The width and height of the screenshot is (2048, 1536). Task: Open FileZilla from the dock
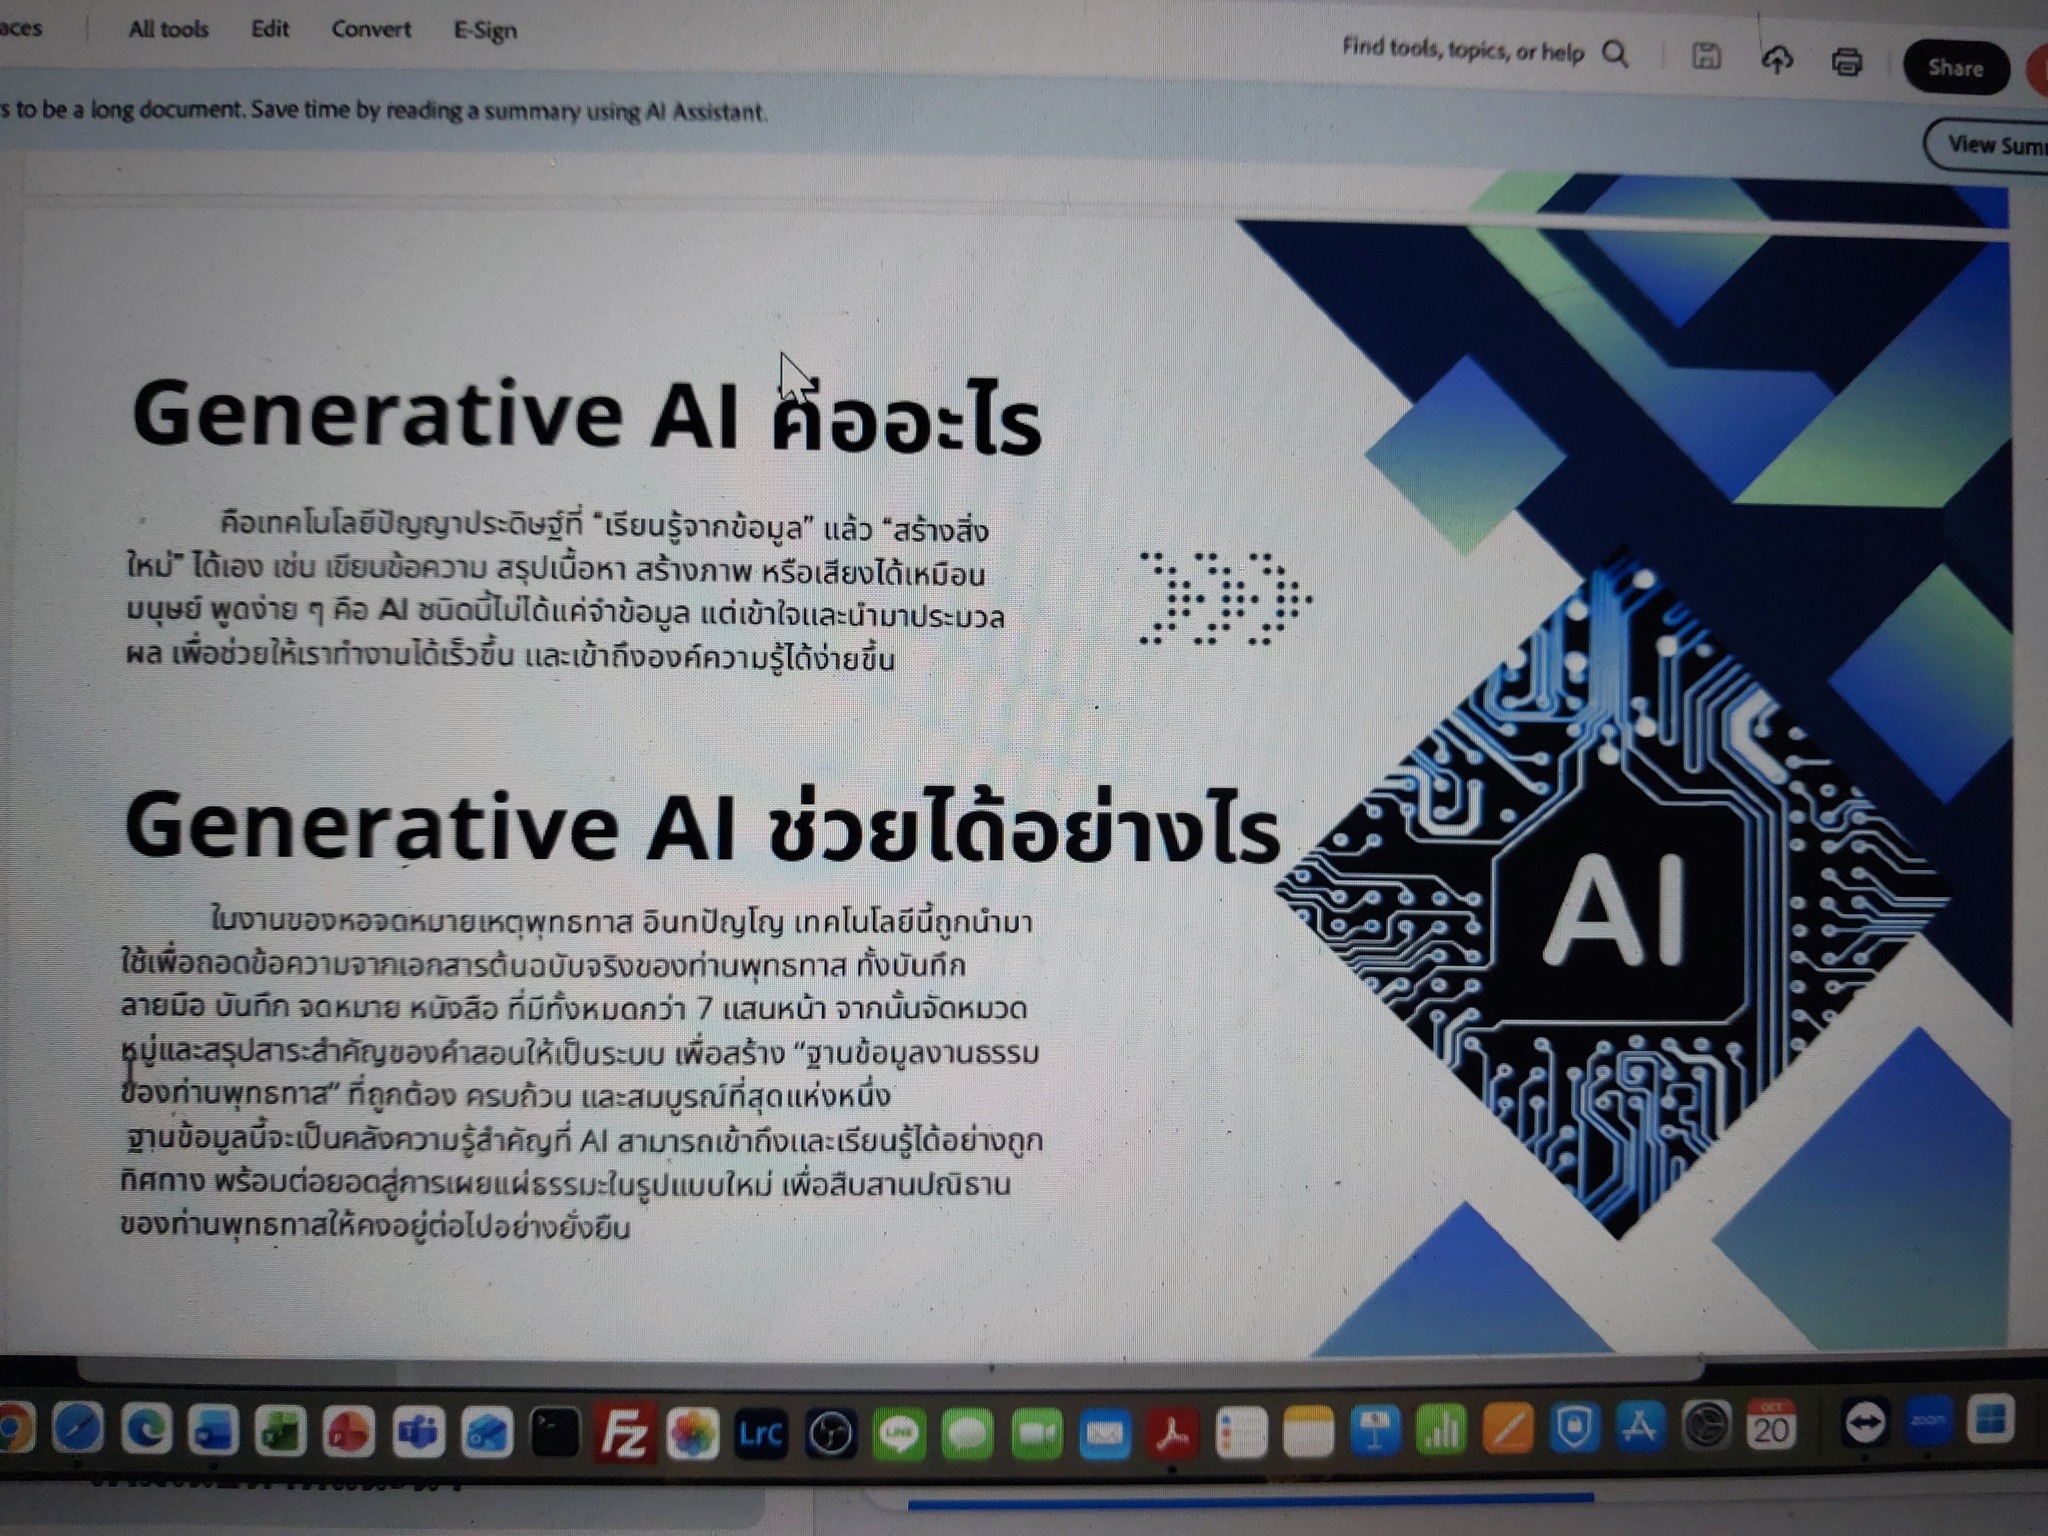(x=624, y=1432)
